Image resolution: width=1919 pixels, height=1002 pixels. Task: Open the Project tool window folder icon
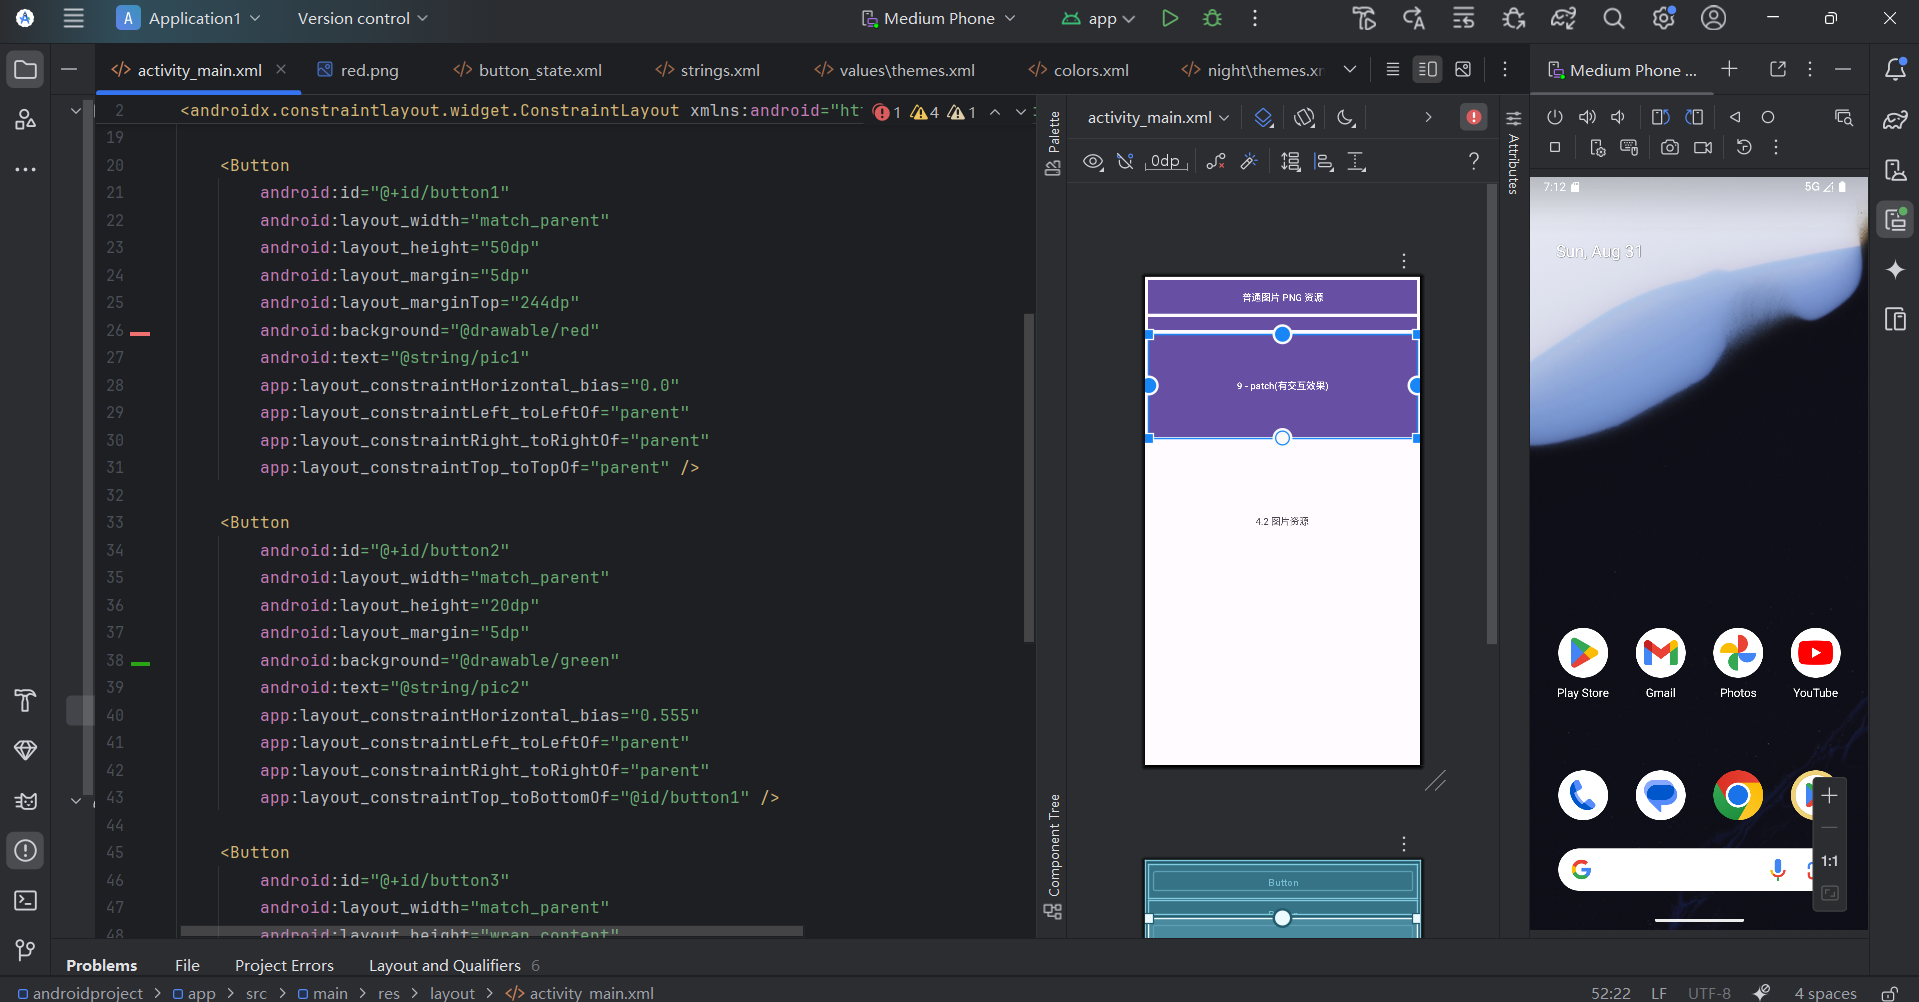point(26,70)
